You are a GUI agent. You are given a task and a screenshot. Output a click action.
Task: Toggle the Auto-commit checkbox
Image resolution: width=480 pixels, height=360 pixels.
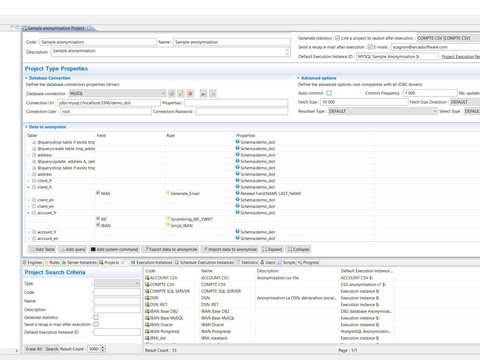pyautogui.click(x=329, y=93)
